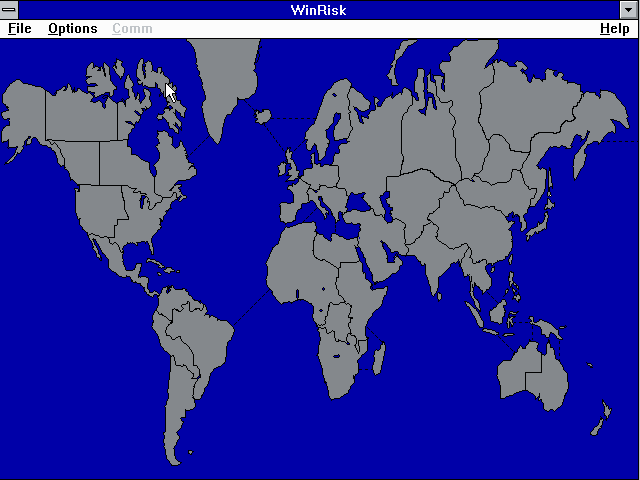Choose the Madagascar island territory
This screenshot has width=640, height=480.
(x=377, y=355)
